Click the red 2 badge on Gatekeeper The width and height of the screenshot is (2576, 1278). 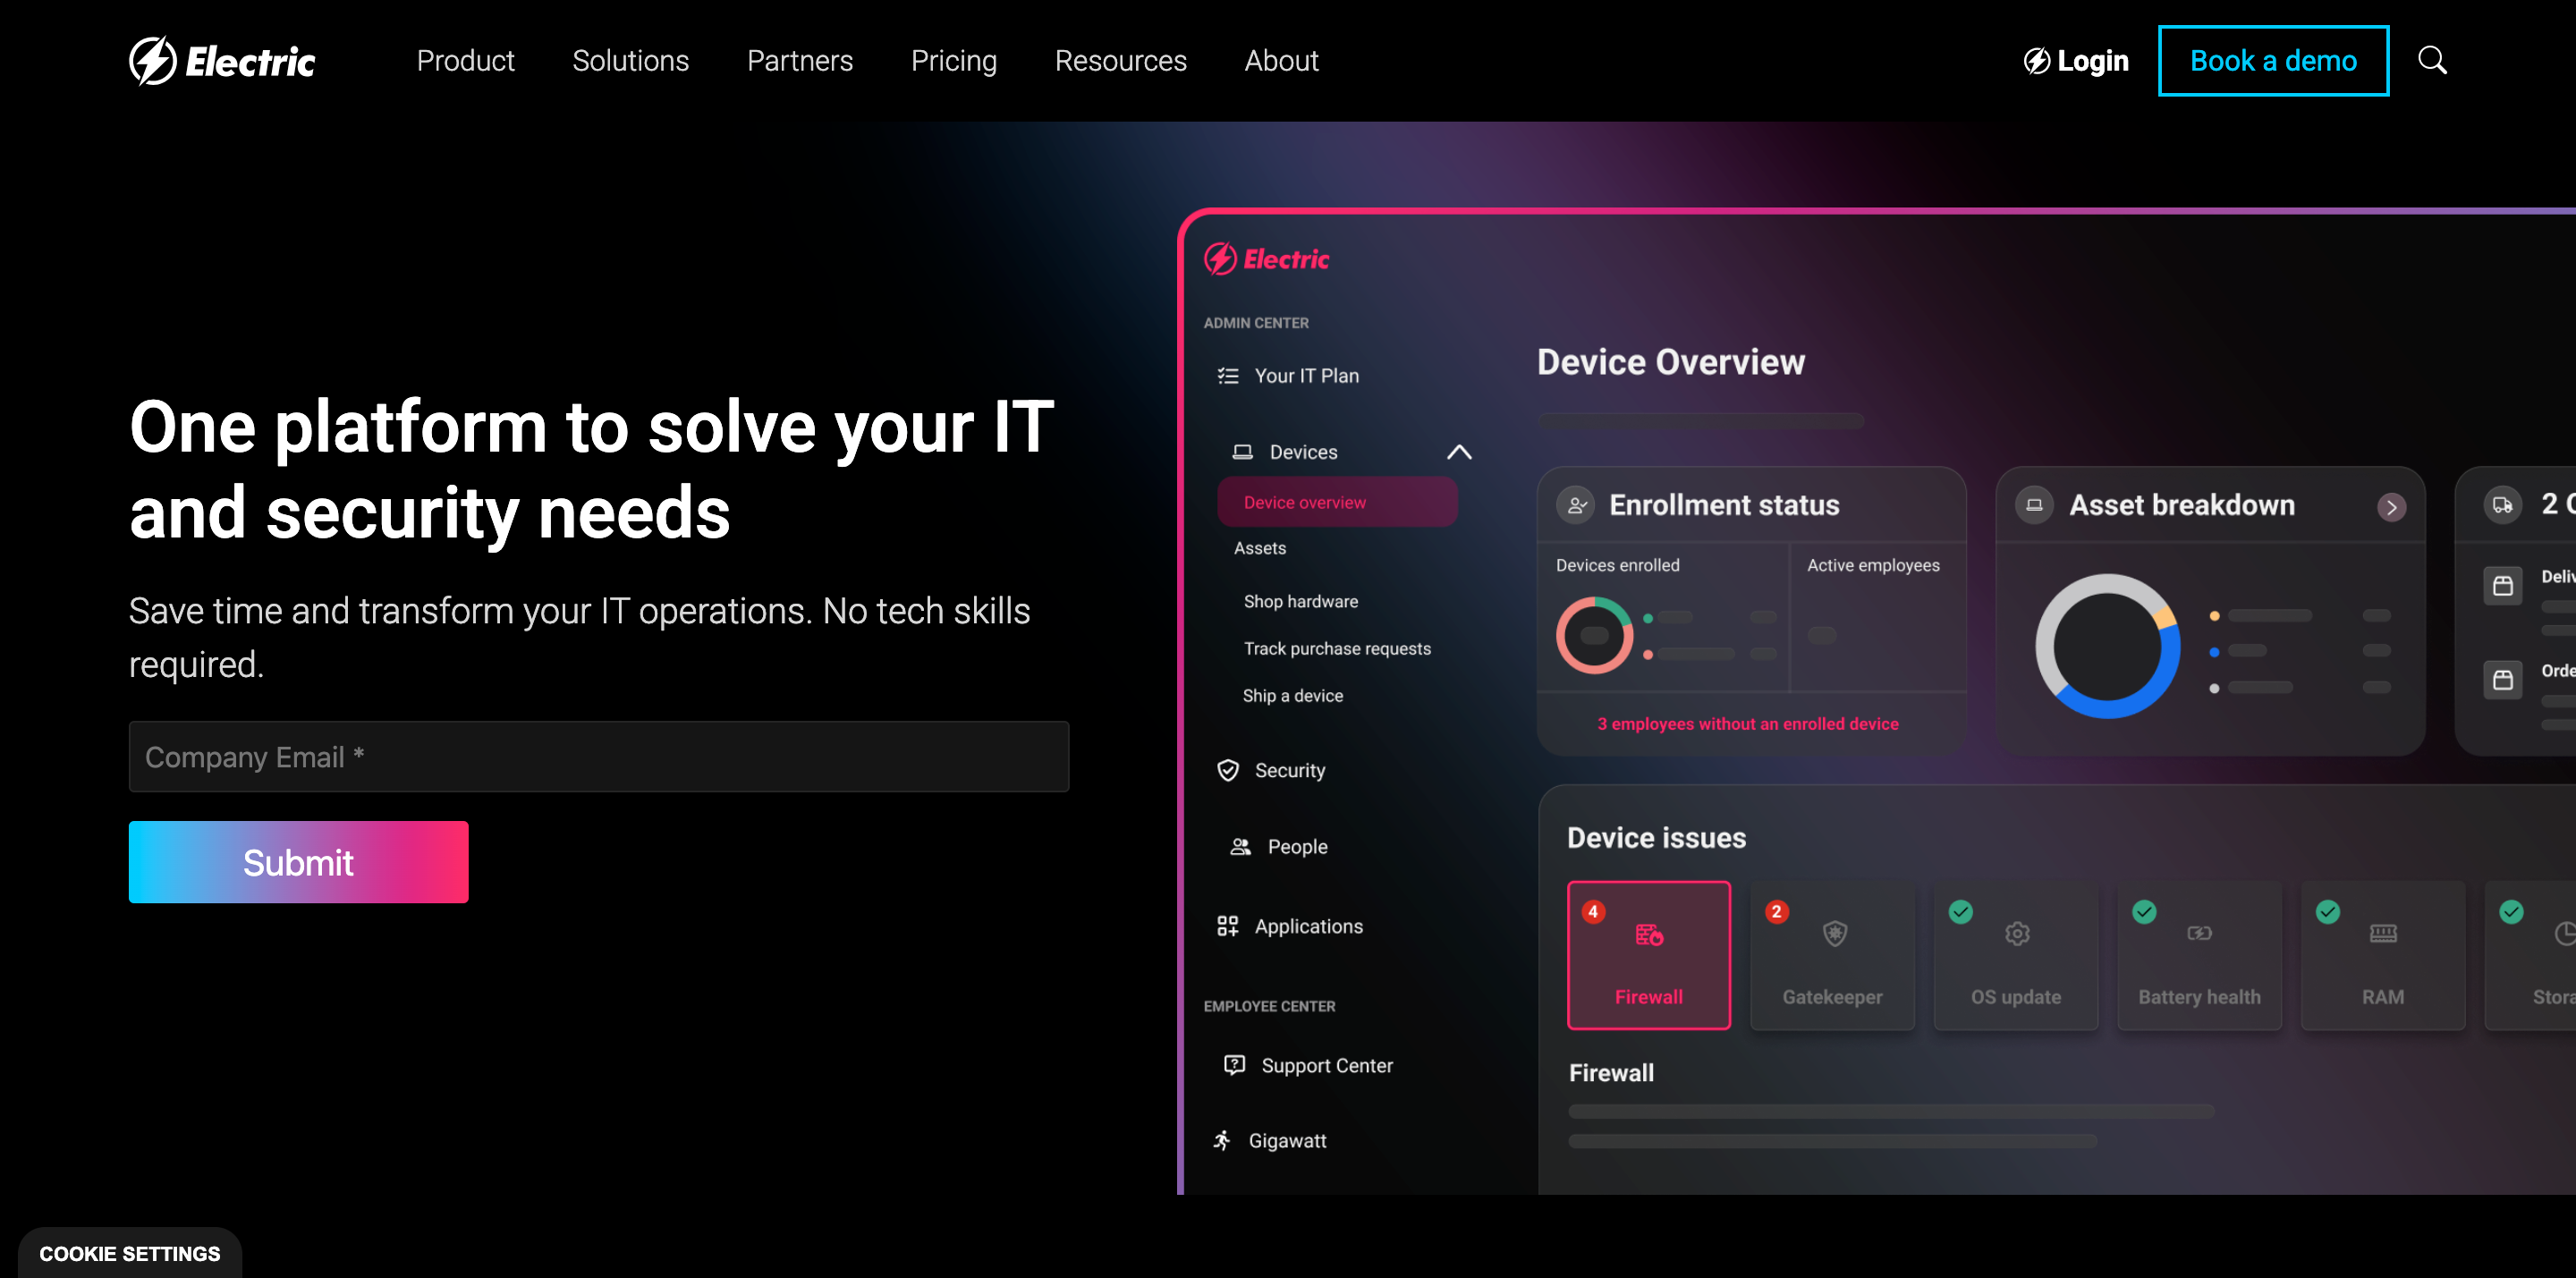[1777, 912]
